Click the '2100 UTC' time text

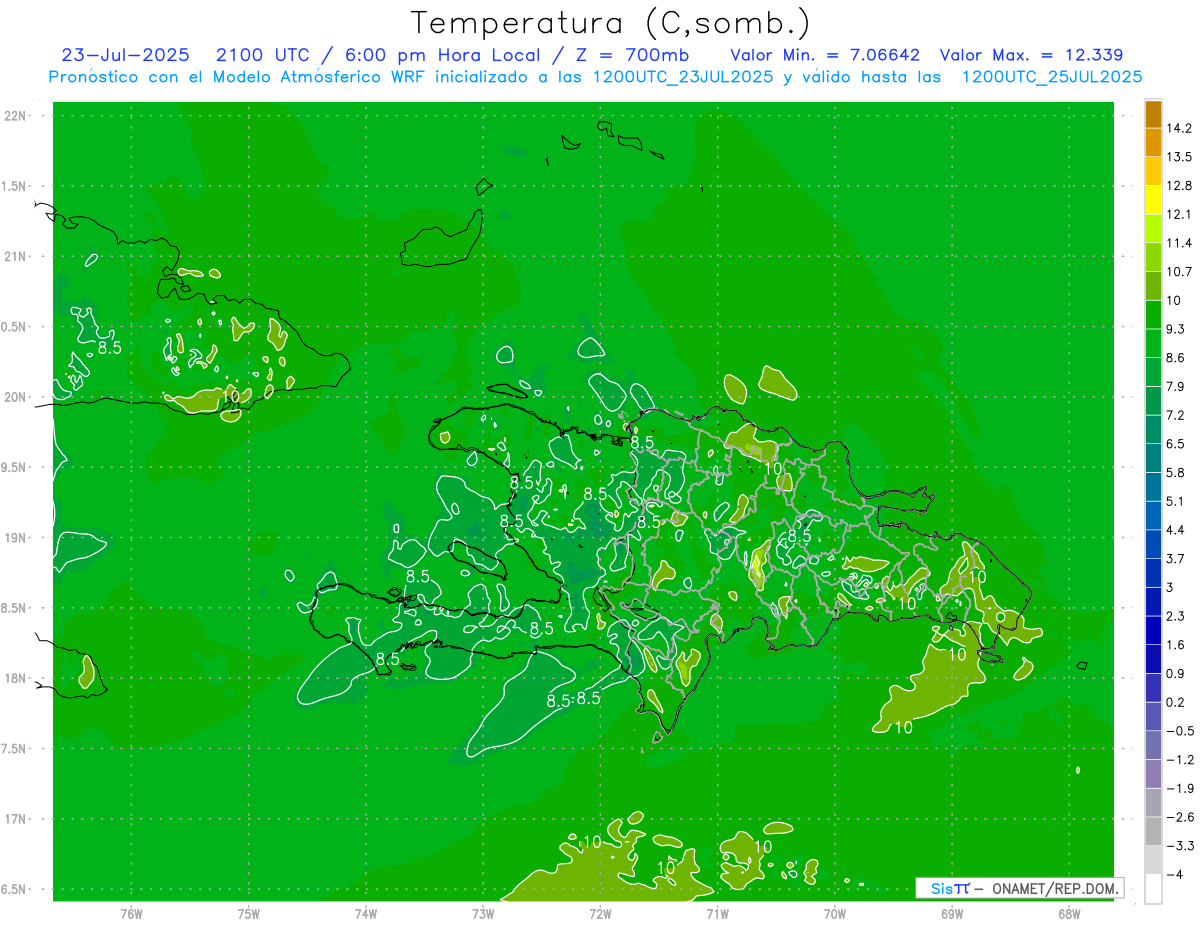(263, 55)
